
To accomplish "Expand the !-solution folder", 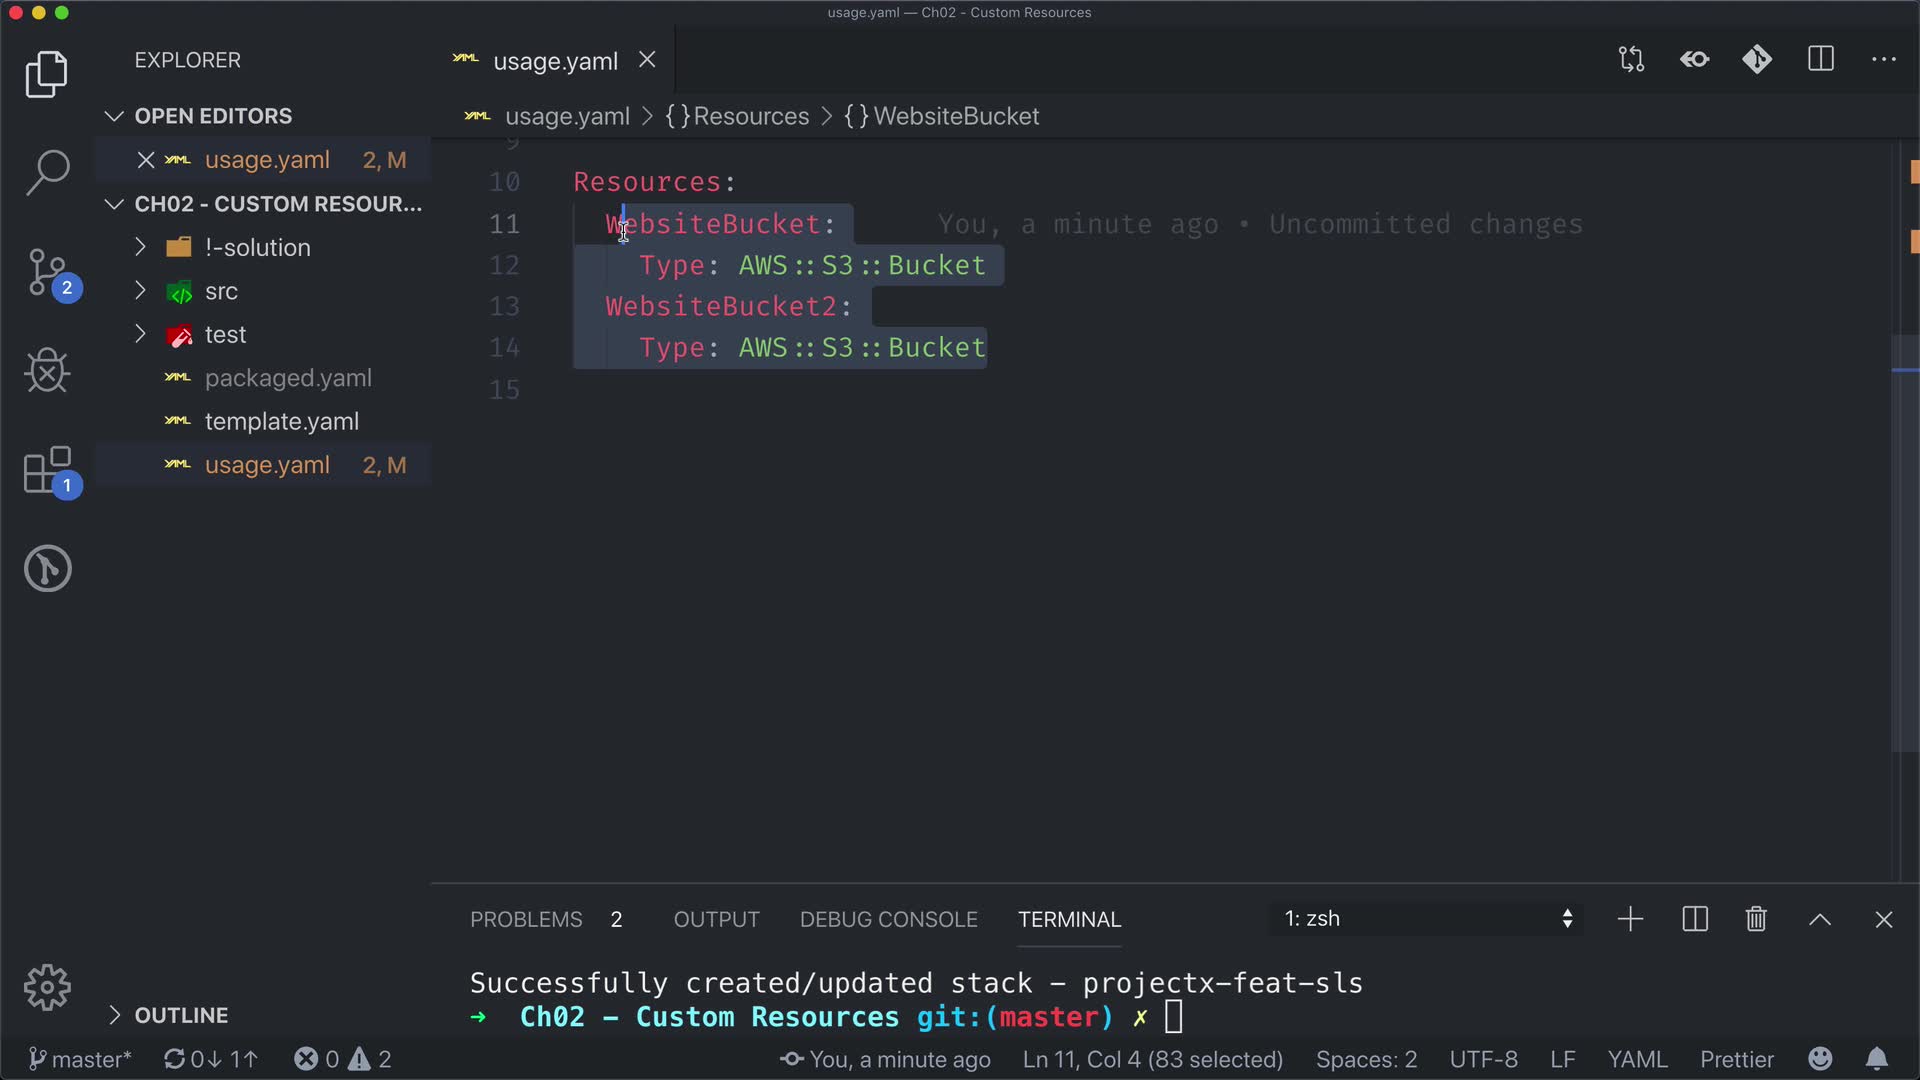I will tap(257, 248).
